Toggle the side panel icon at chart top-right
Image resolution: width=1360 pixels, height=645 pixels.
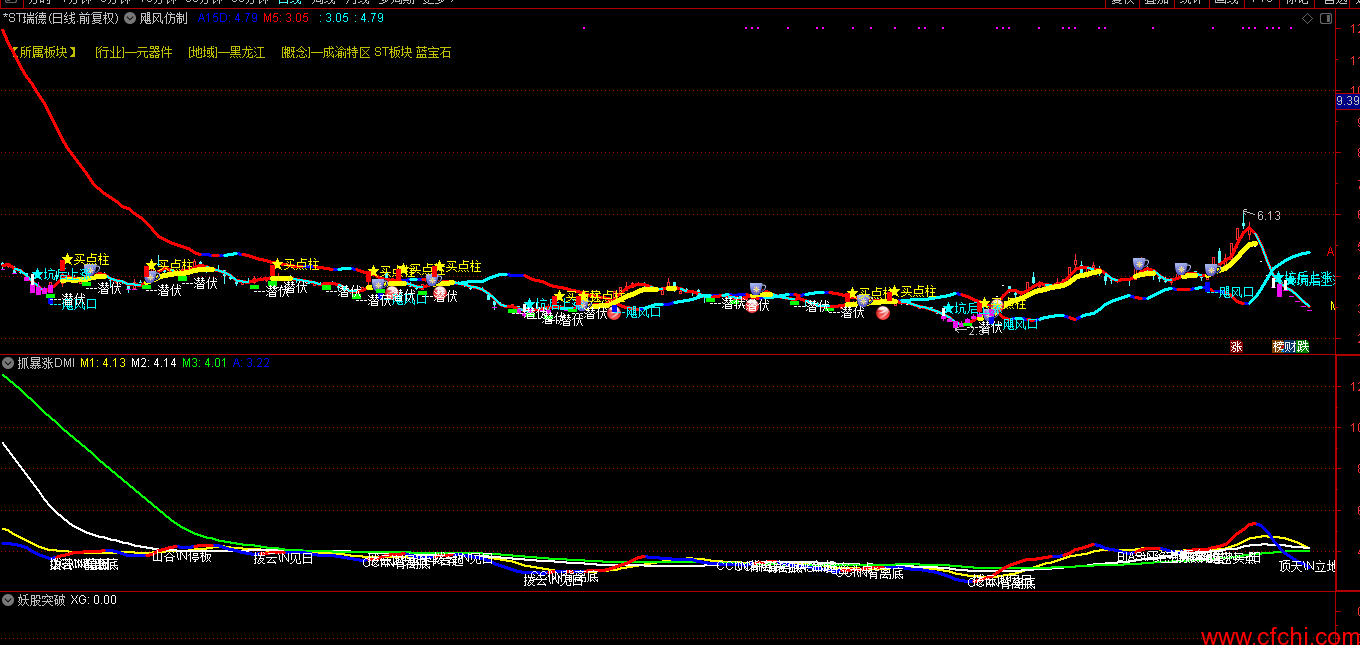(x=1326, y=18)
